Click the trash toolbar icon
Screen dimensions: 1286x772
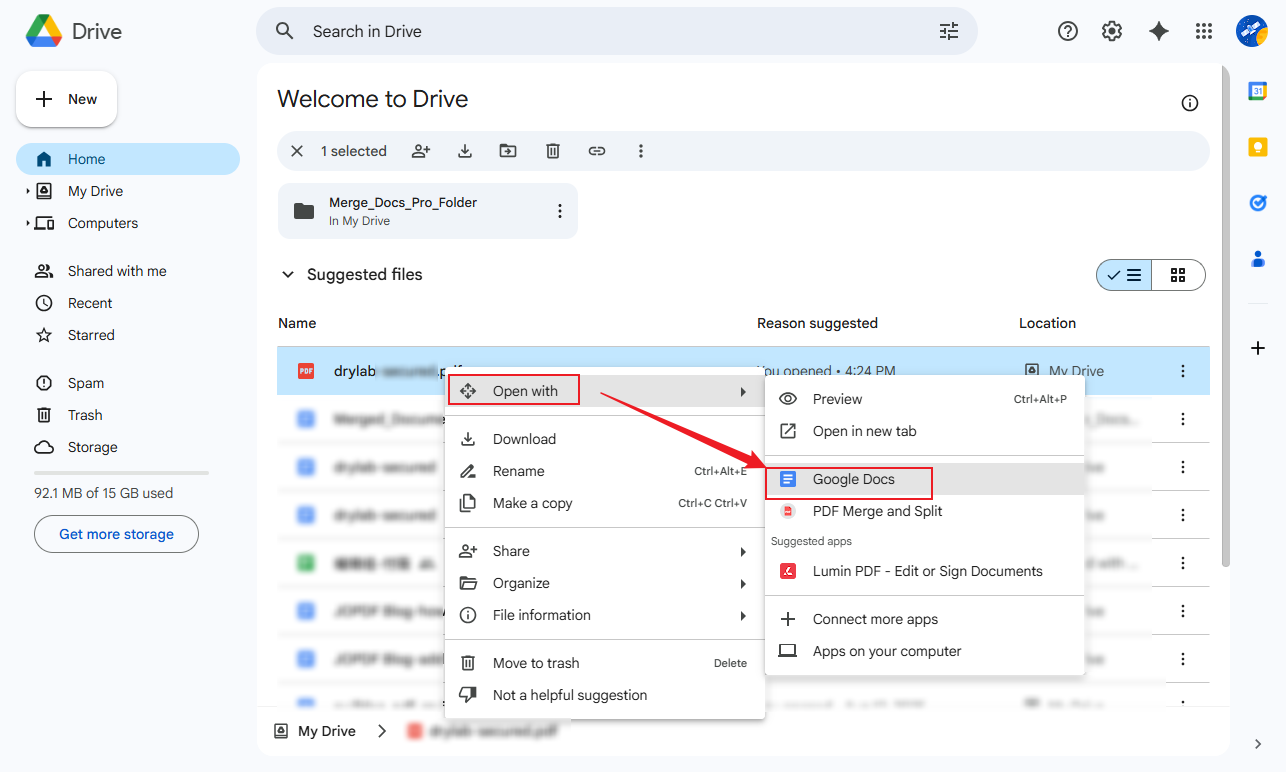553,151
